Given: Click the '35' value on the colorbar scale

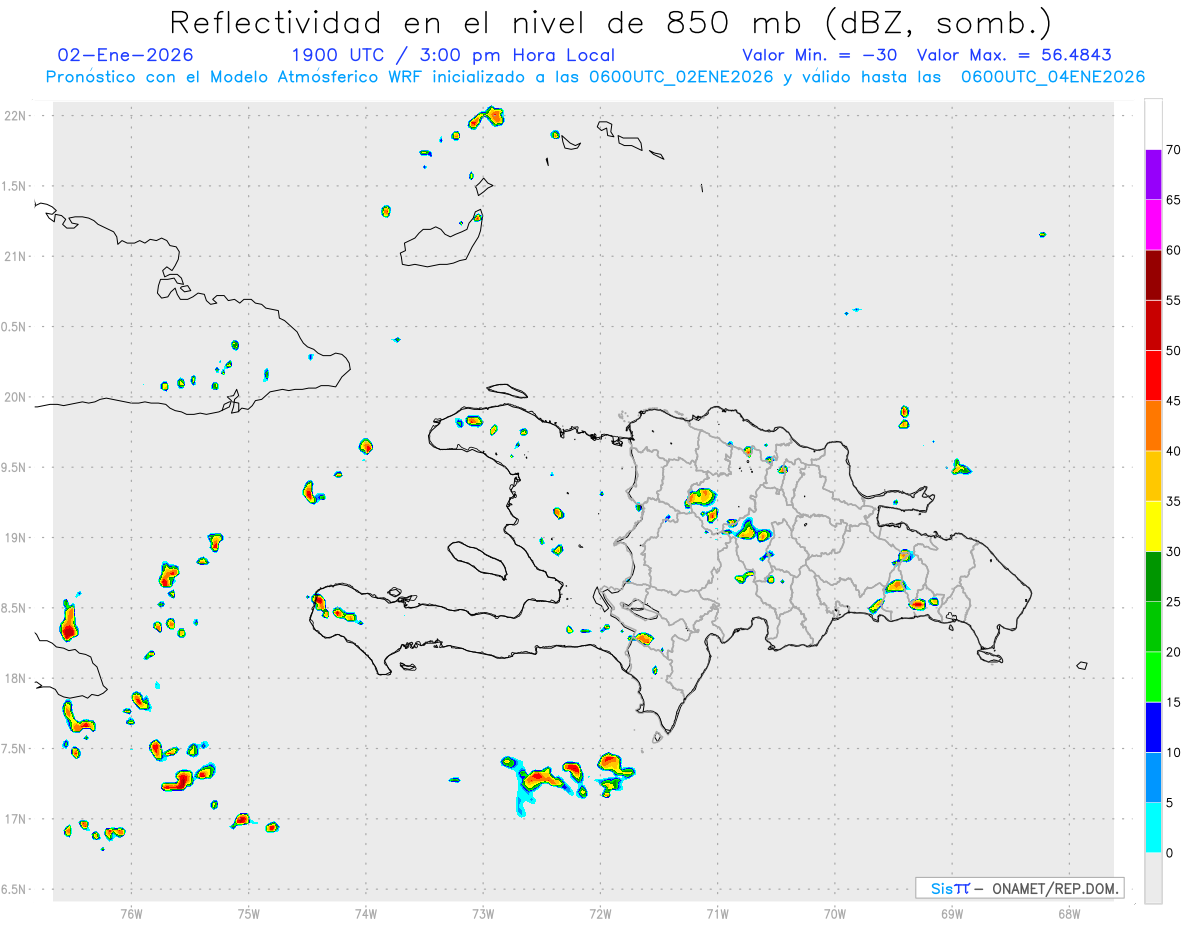Looking at the screenshot, I should (x=1174, y=501).
